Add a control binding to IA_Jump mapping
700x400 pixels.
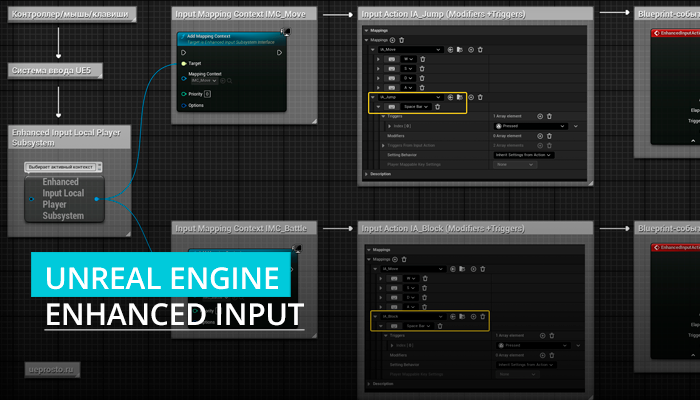point(471,97)
